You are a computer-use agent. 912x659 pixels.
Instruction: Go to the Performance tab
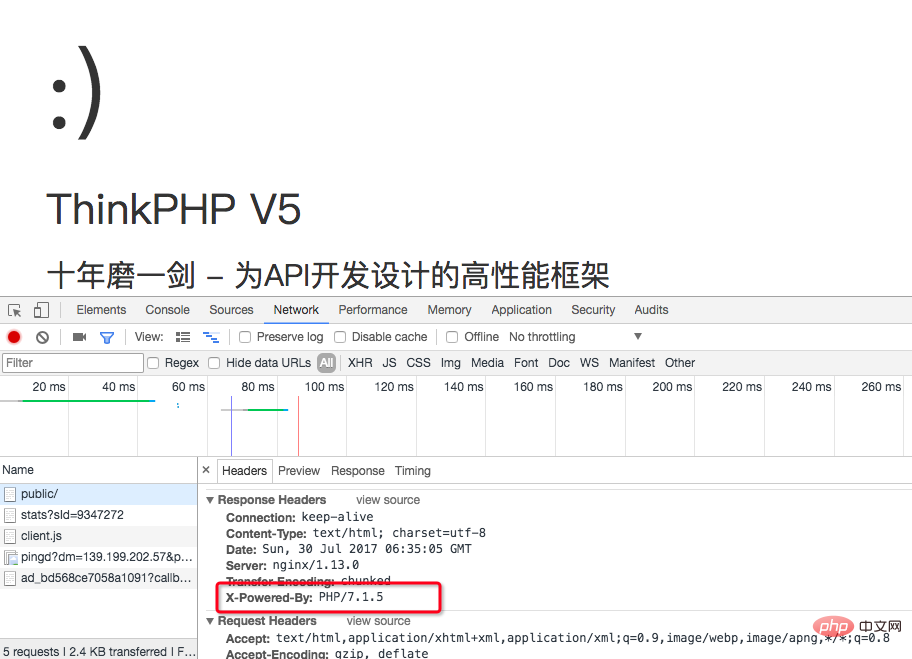tap(373, 310)
